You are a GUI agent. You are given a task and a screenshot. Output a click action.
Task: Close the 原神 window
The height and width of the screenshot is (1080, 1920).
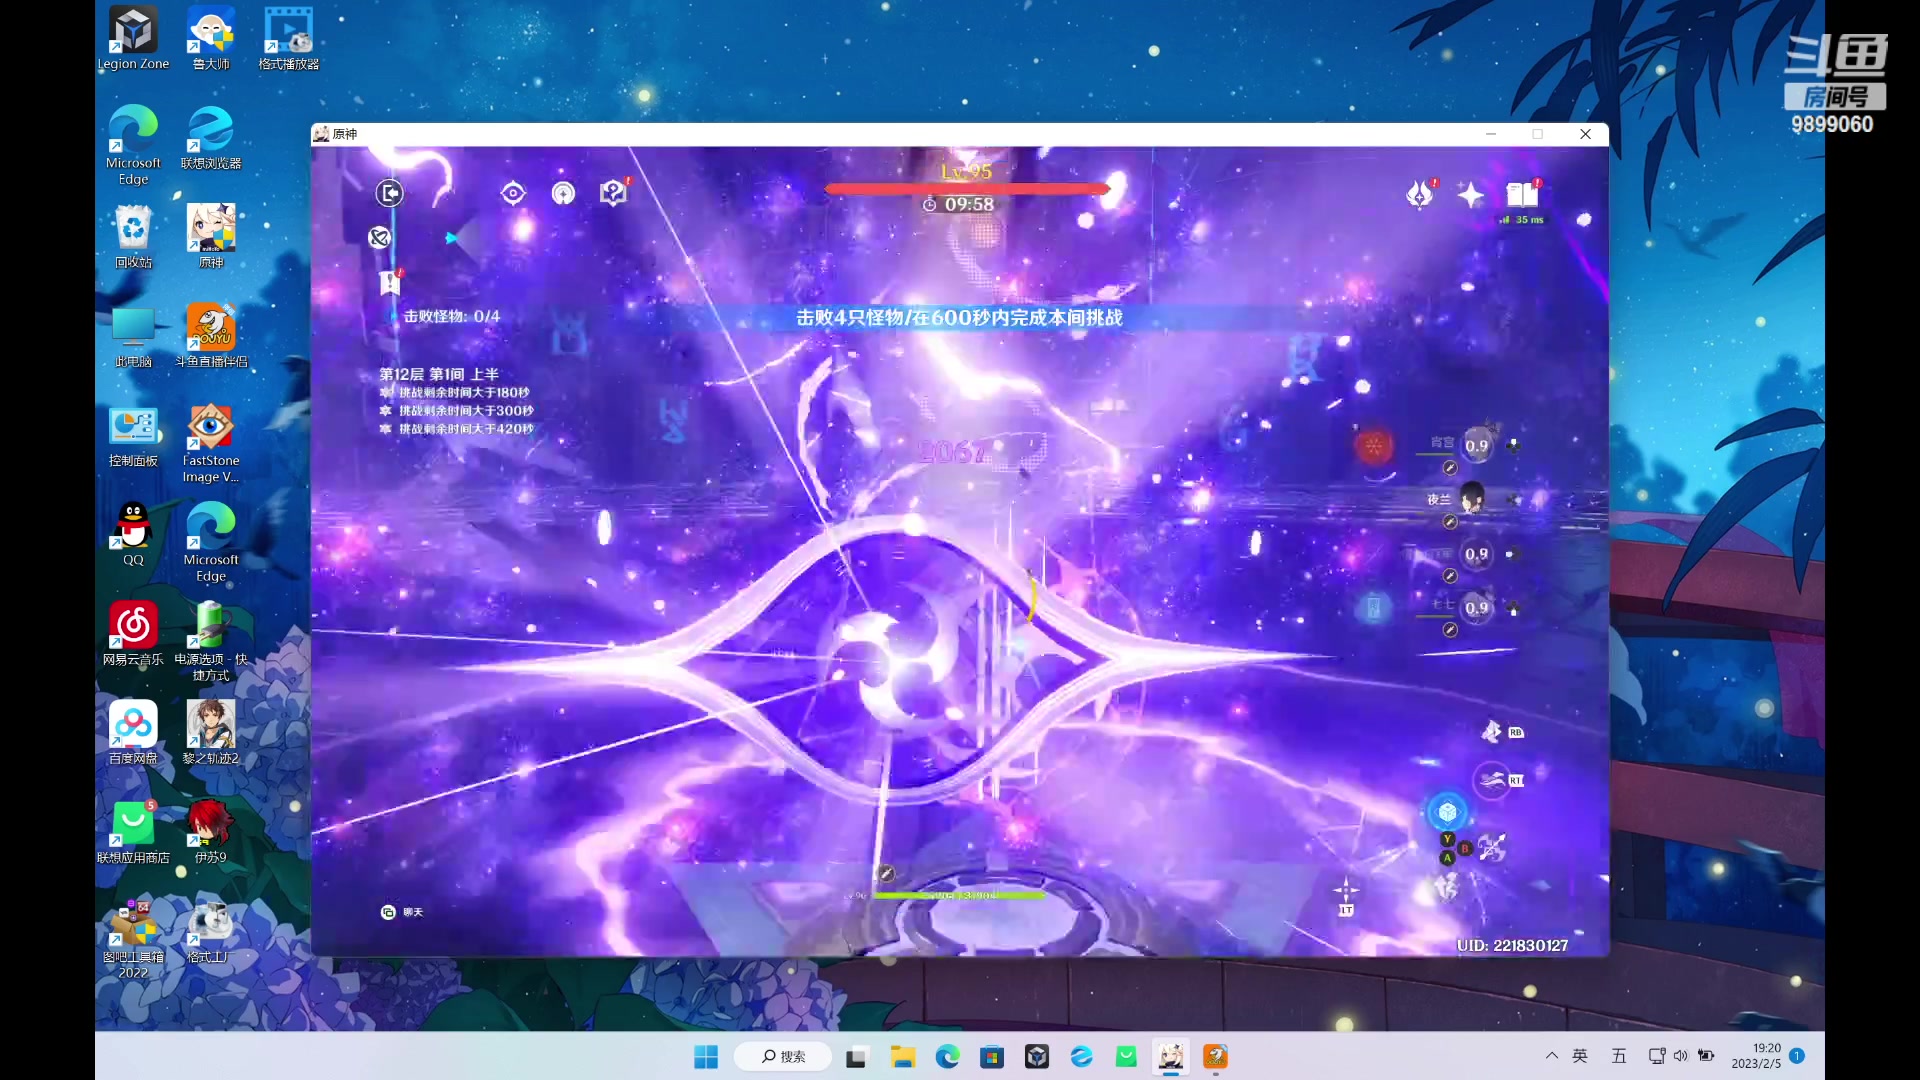pos(1585,134)
